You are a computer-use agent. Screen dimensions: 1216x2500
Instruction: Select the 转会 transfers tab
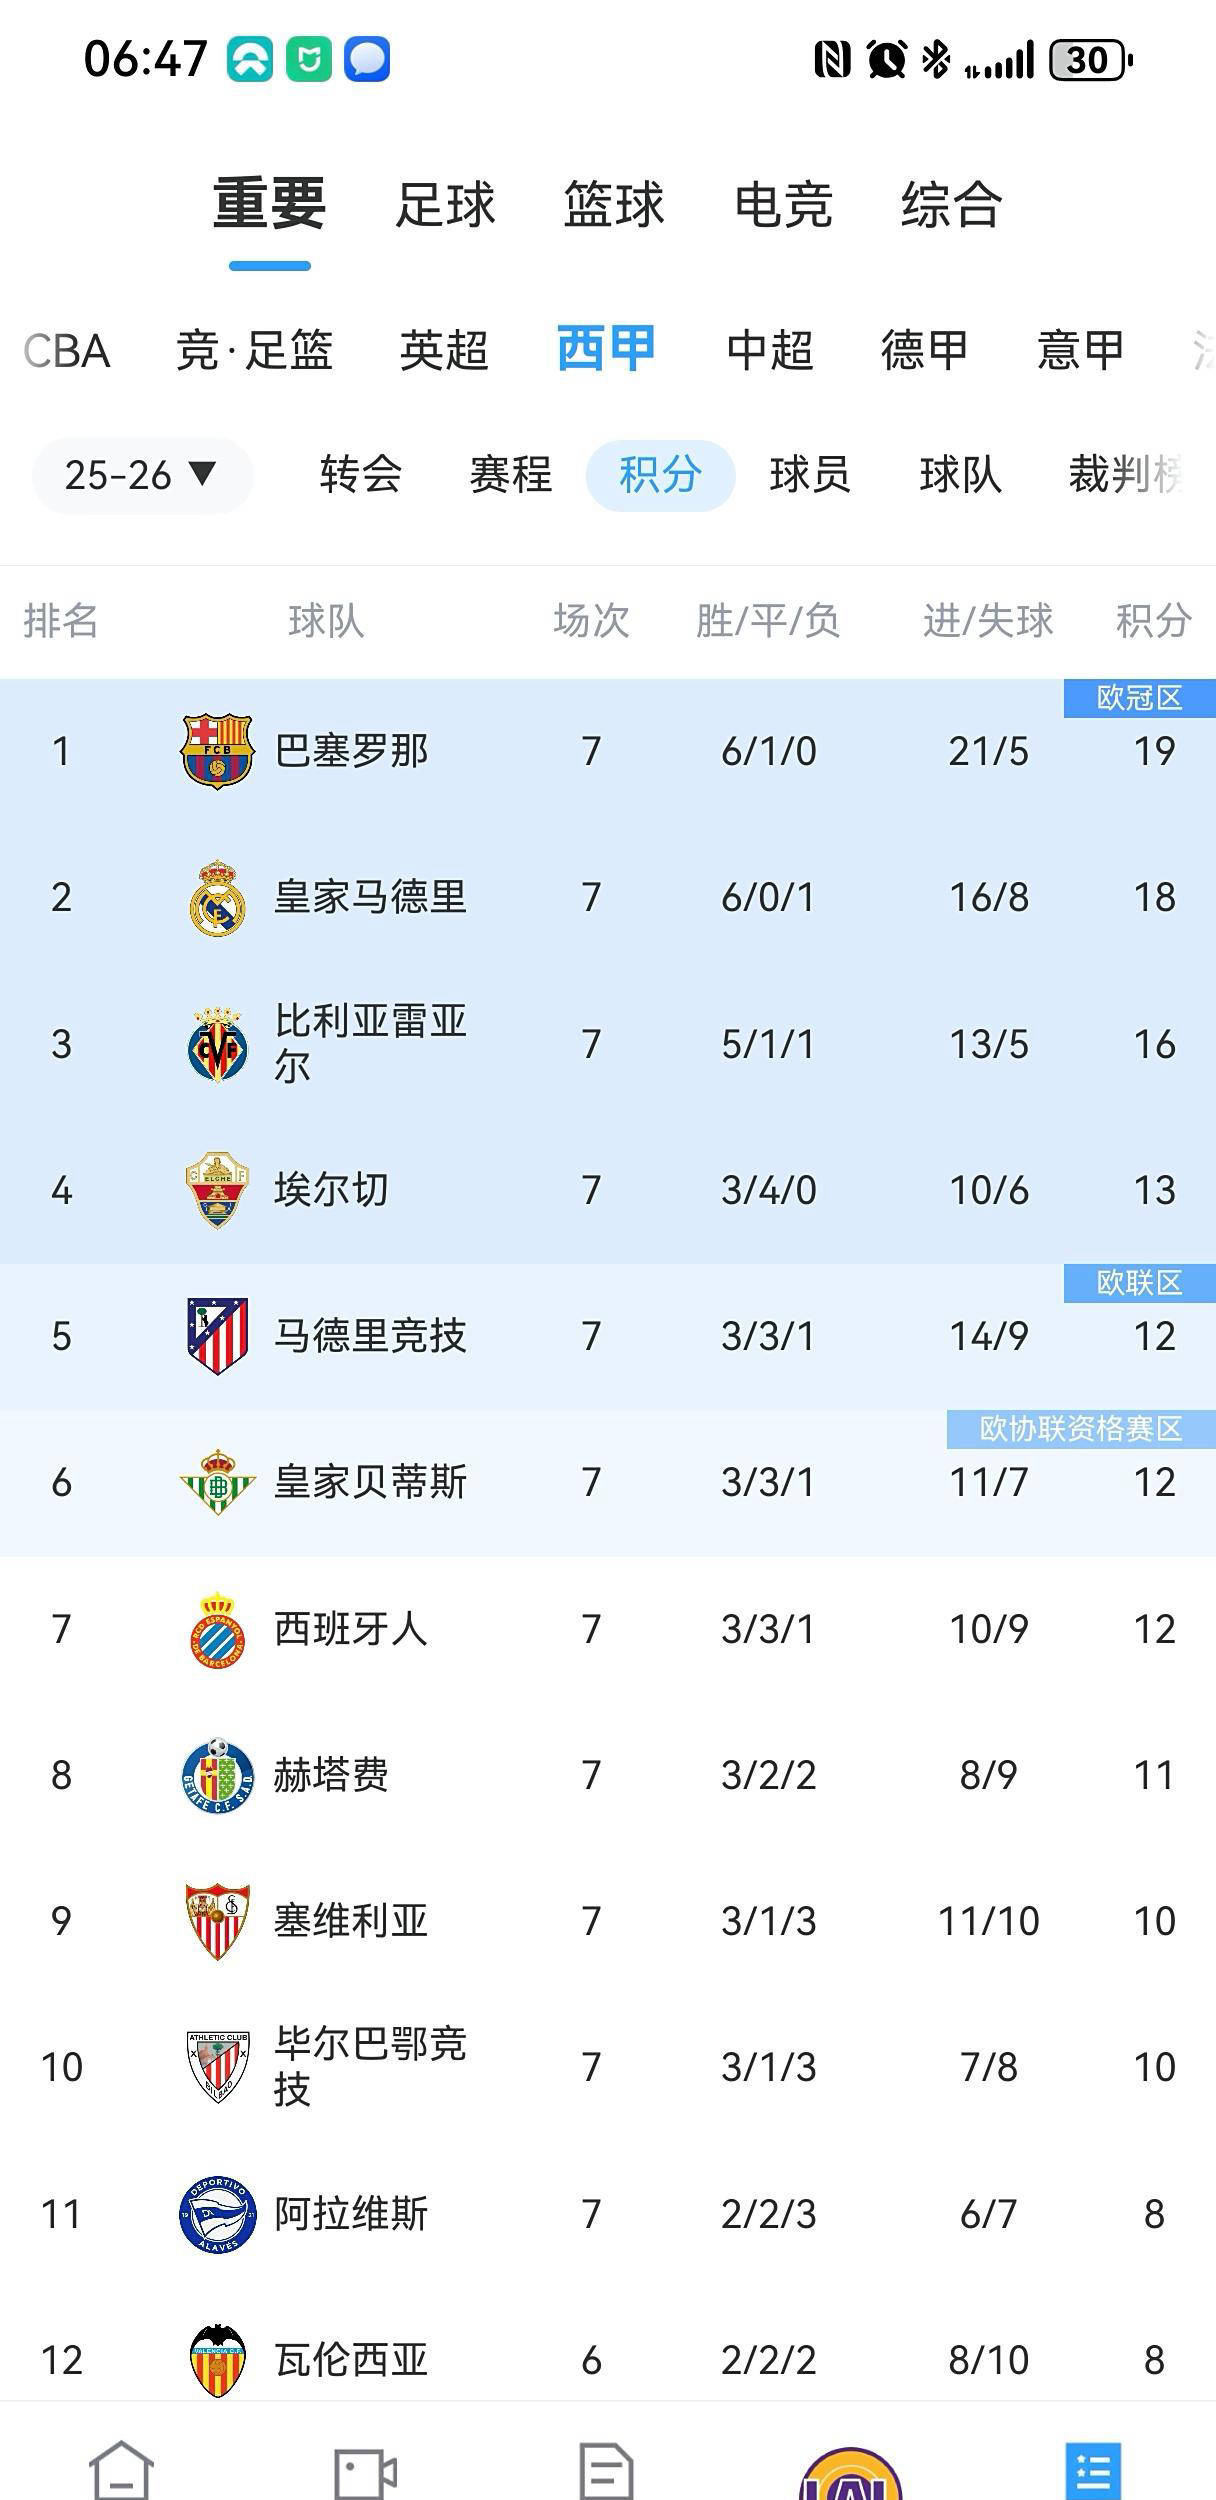point(361,475)
